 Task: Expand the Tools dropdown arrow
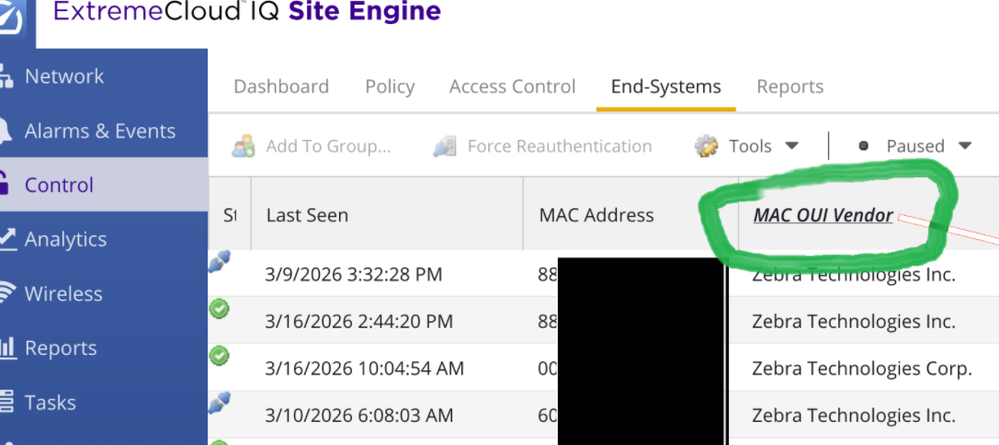(x=791, y=146)
